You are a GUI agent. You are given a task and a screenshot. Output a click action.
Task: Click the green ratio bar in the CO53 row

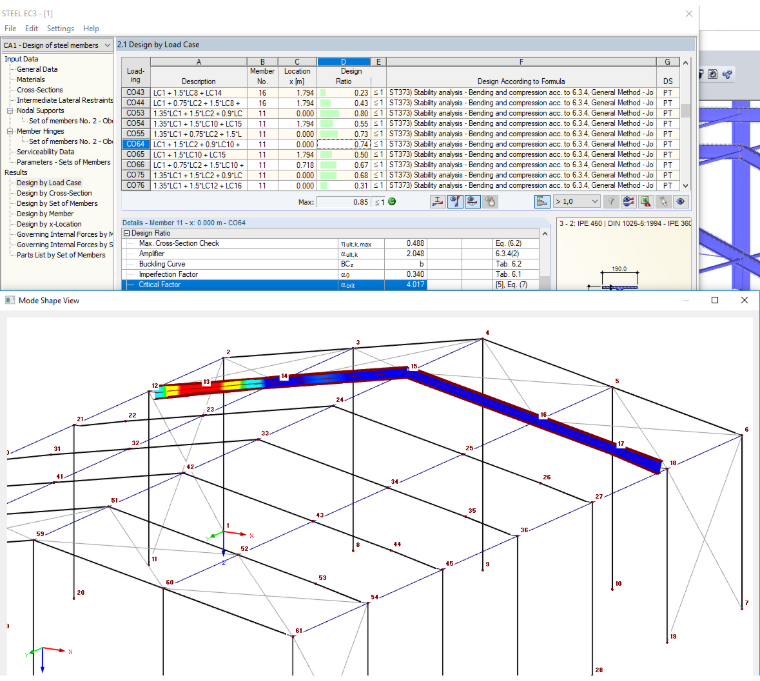point(330,113)
